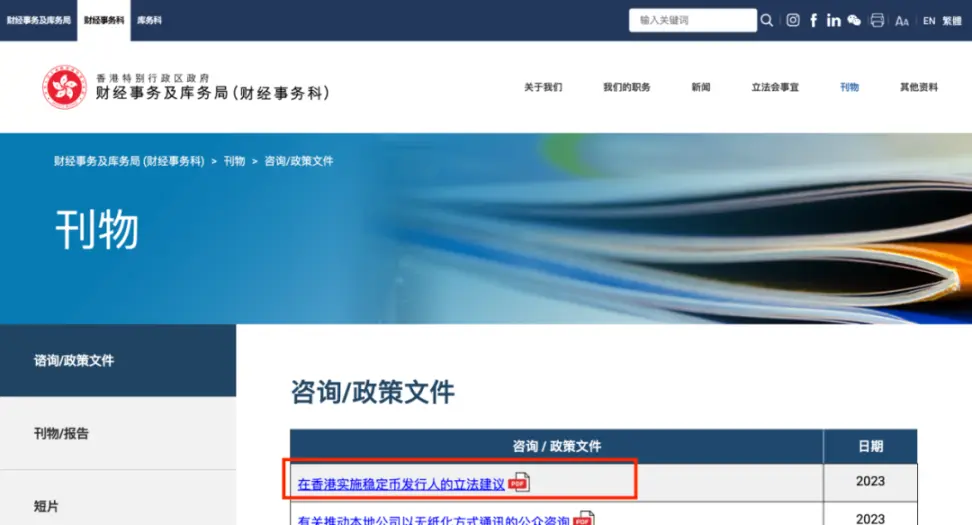
Task: Open the 关于我们 navigation menu
Action: (543, 87)
